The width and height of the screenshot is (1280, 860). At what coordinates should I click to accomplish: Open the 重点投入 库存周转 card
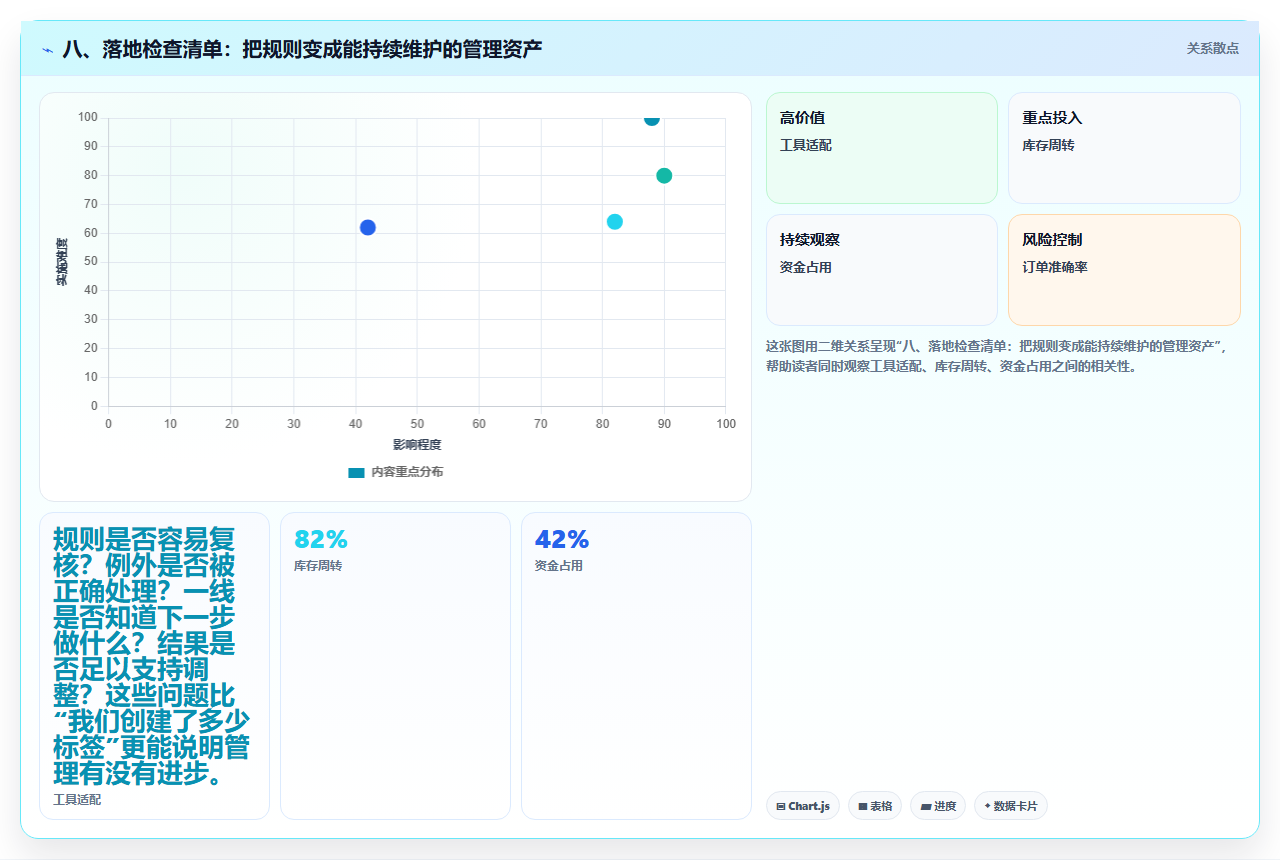(x=1124, y=148)
